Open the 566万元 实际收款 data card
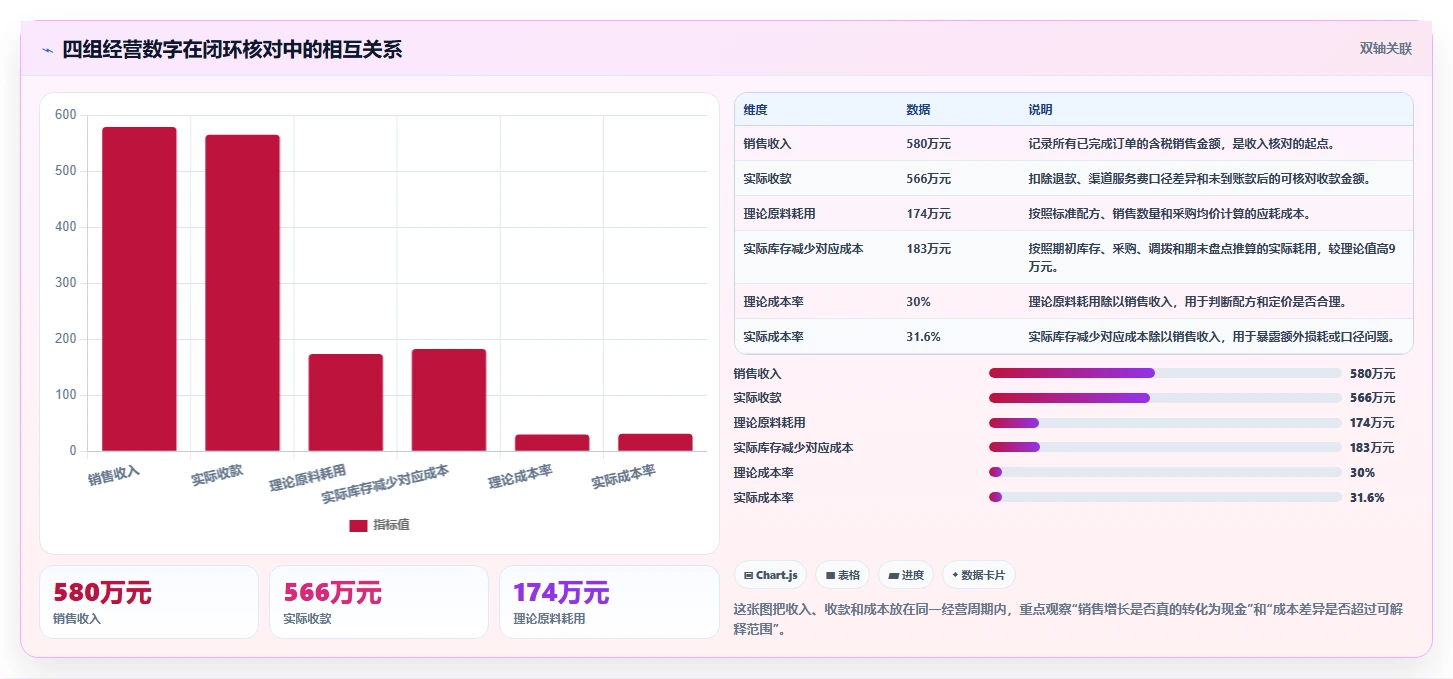The image size is (1453, 679). [379, 602]
